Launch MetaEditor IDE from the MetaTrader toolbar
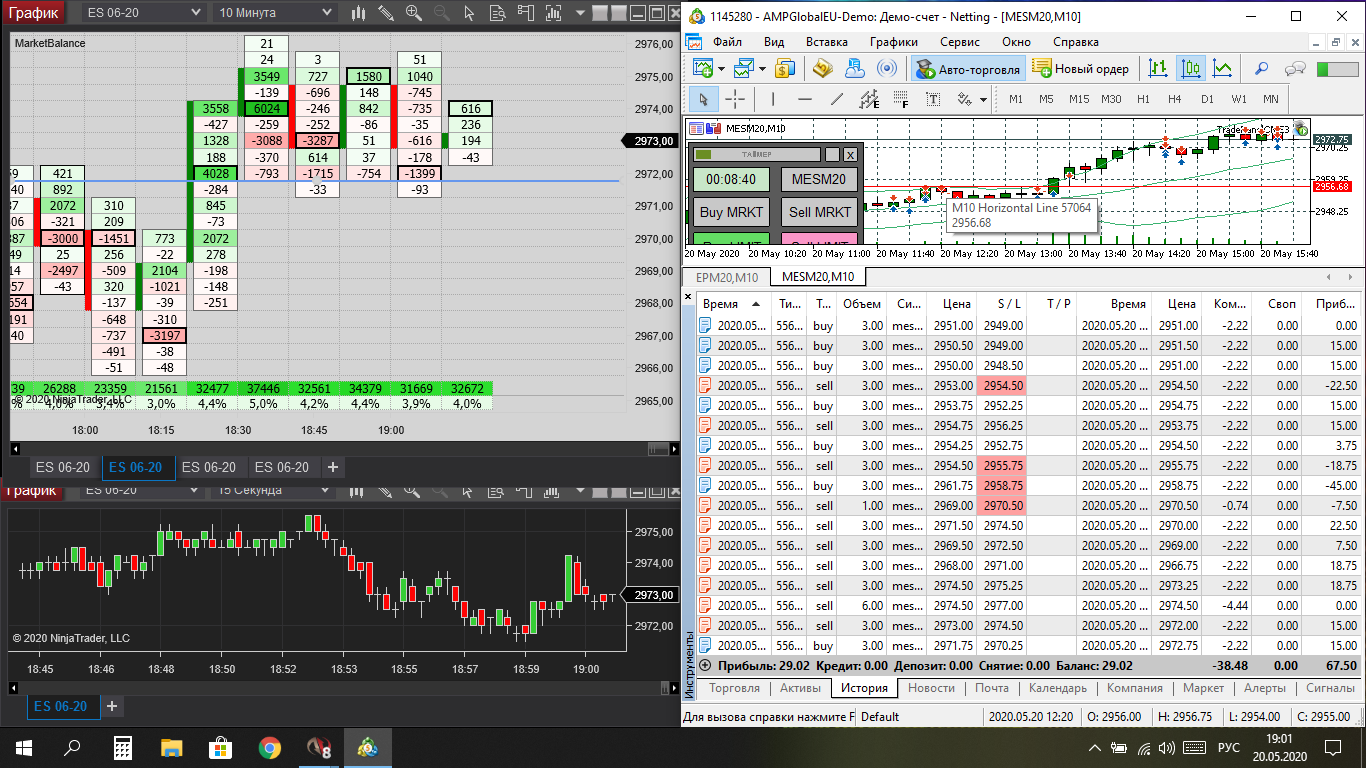 [823, 69]
